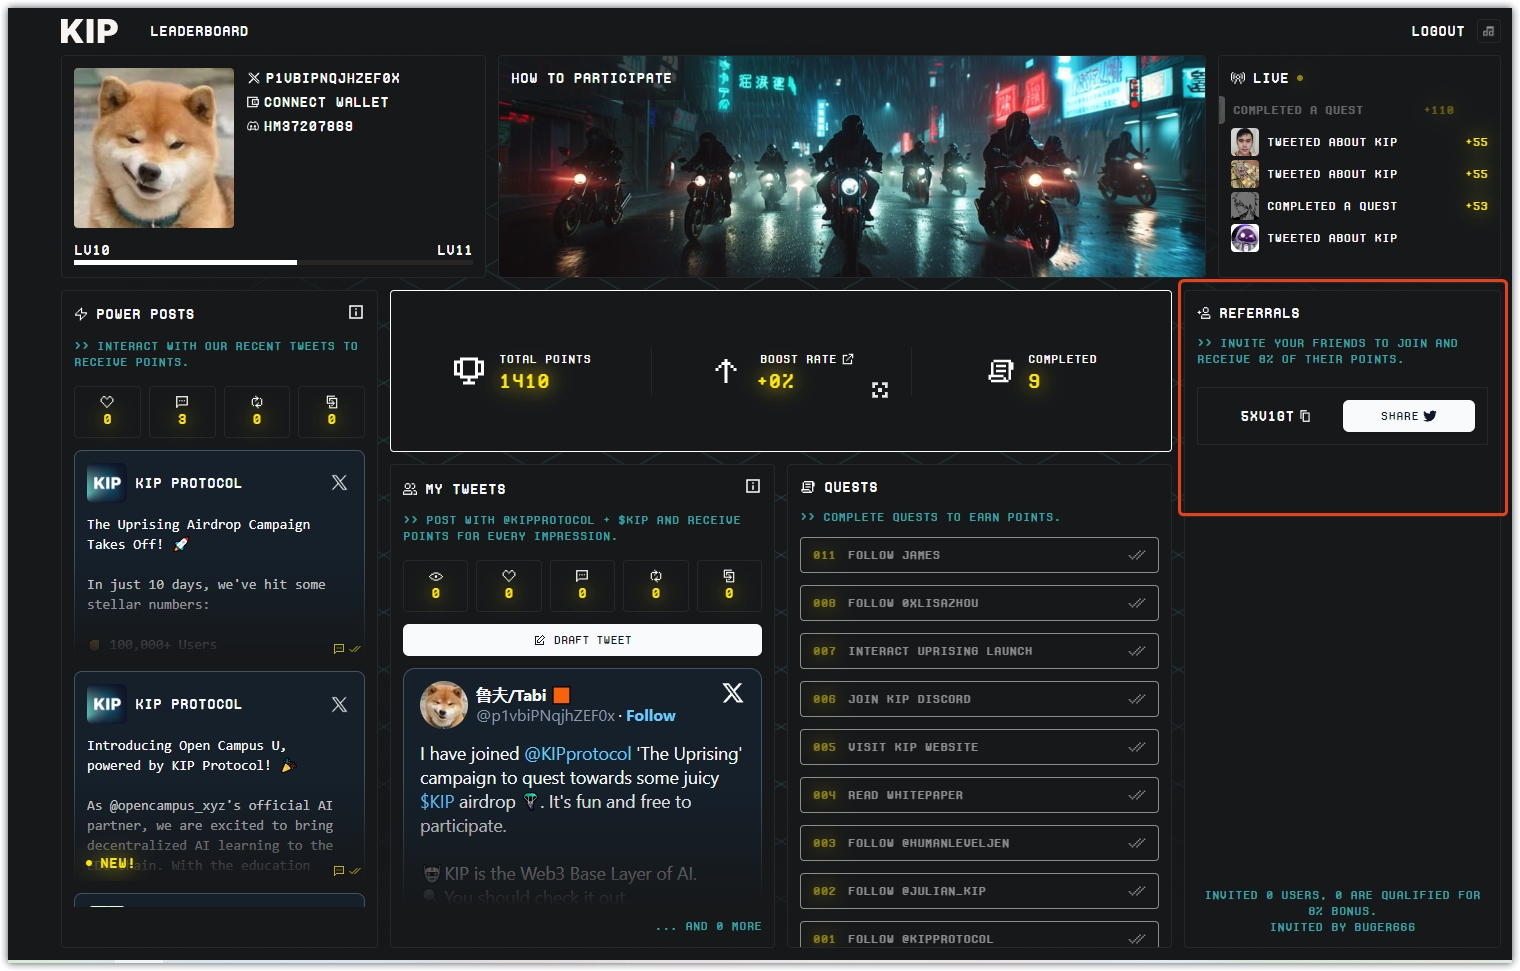The height and width of the screenshot is (971, 1520).
Task: Toggle the Join KIP Discord quest checkmark
Action: point(1136,699)
